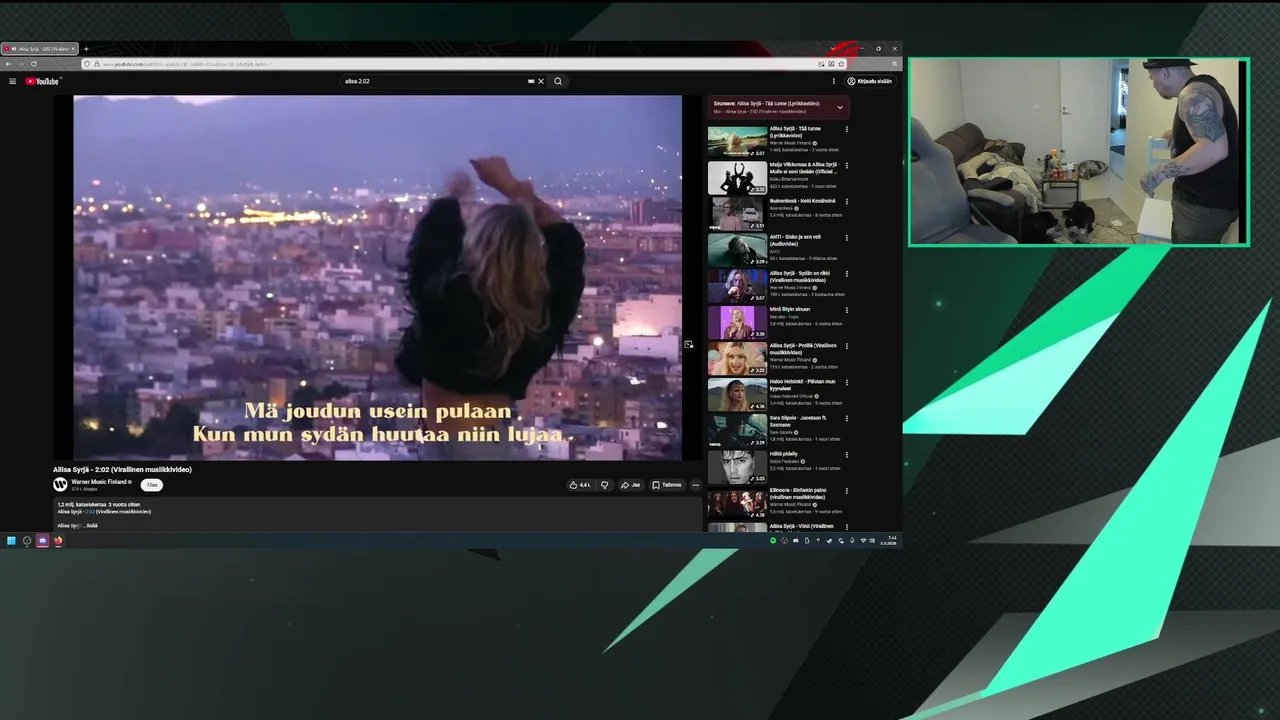Open the taskbar clock

(890, 541)
